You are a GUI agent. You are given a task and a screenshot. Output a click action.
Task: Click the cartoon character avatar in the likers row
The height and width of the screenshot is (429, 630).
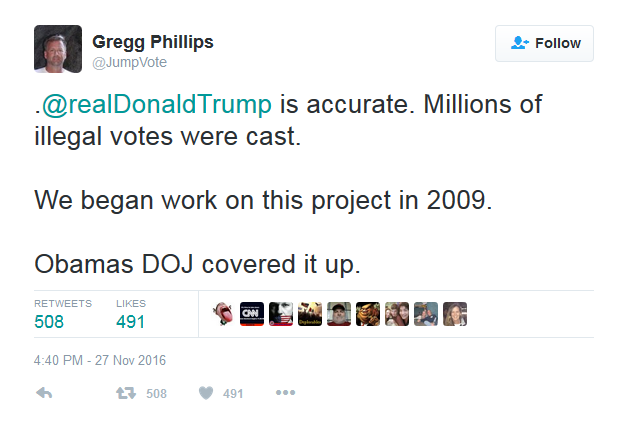368,314
